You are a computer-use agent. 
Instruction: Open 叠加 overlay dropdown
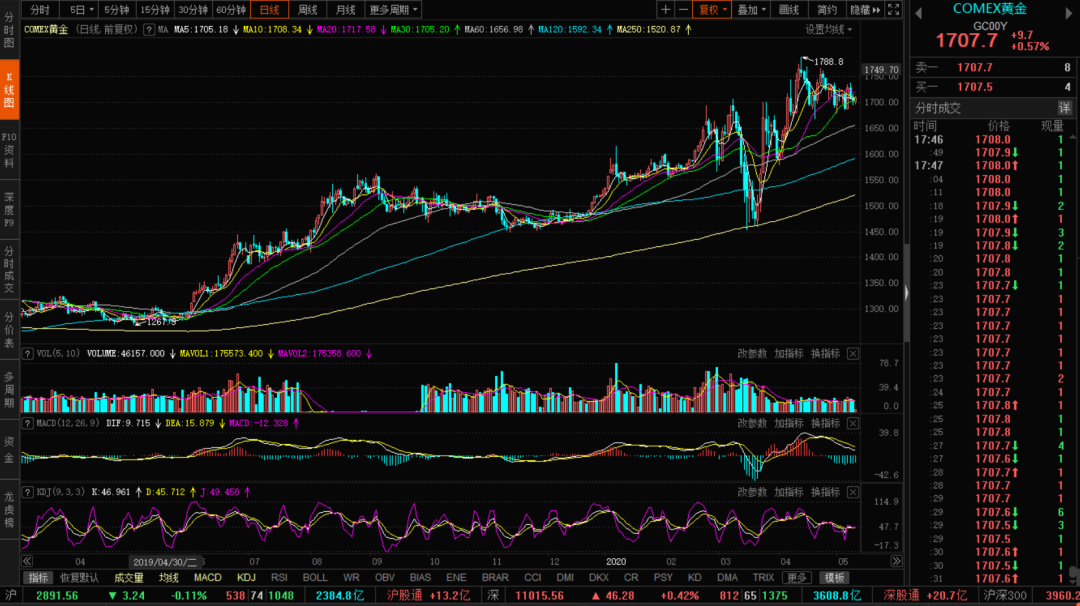tap(751, 10)
